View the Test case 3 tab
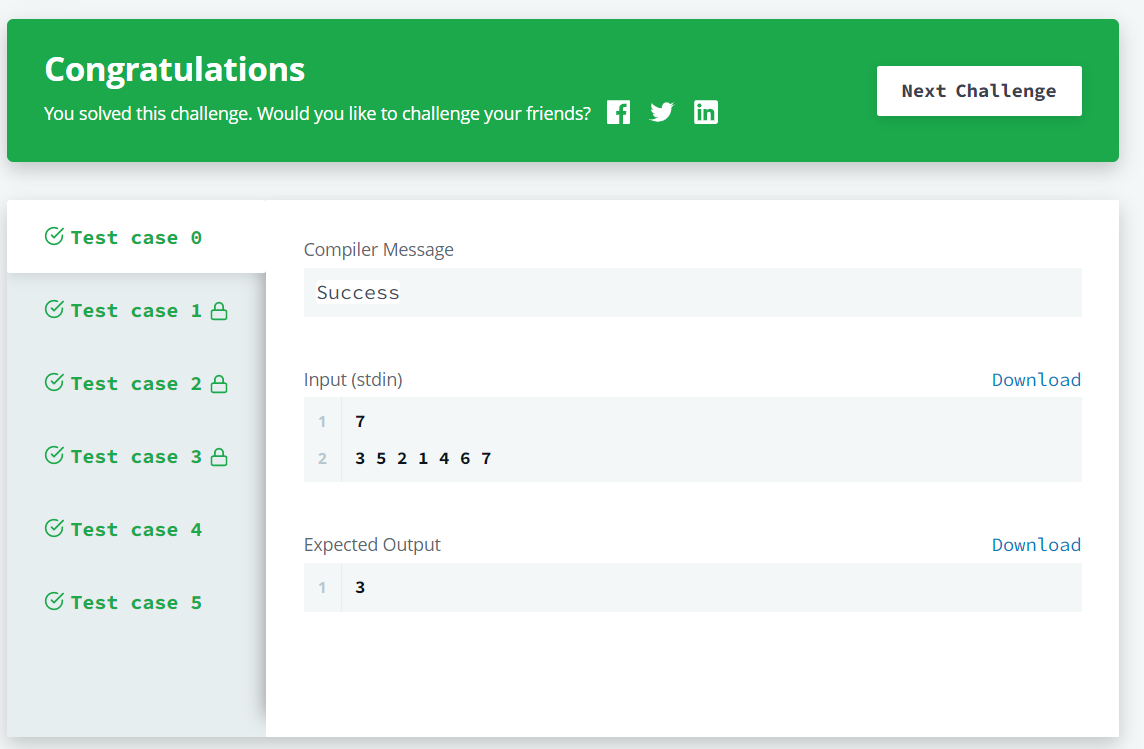The image size is (1144, 749). 136,456
